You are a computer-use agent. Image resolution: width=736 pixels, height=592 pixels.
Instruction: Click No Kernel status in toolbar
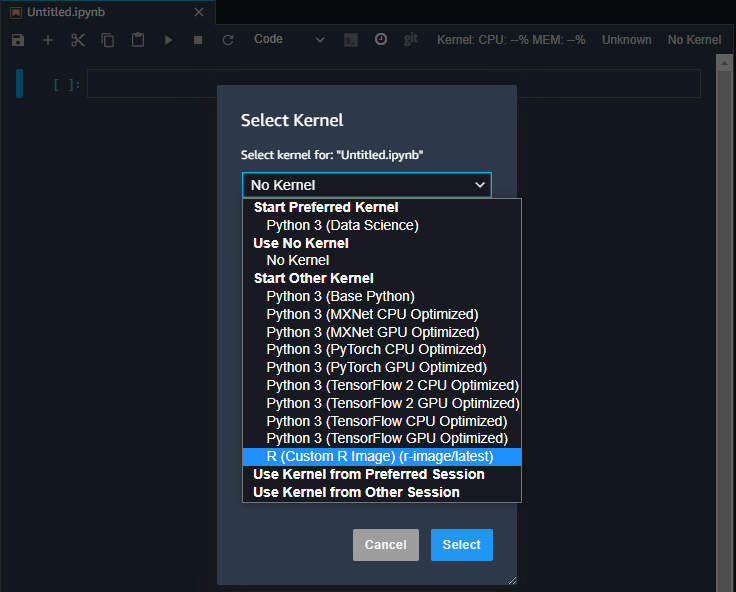click(694, 40)
